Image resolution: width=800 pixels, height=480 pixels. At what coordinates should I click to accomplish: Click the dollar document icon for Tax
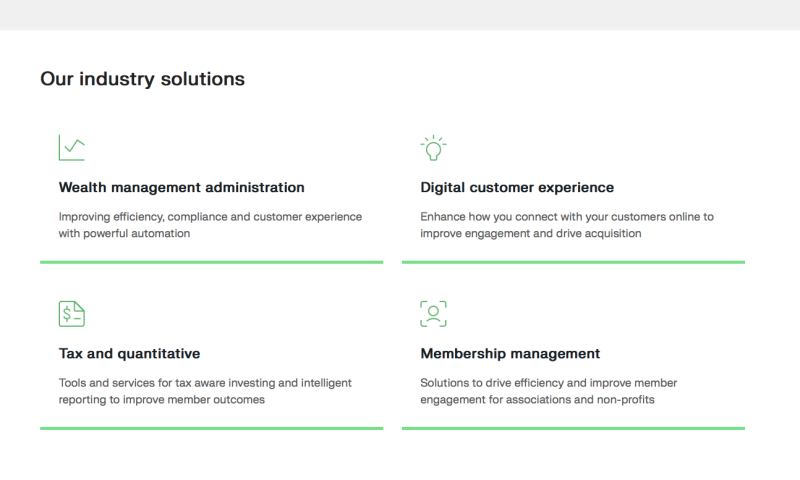(71, 314)
